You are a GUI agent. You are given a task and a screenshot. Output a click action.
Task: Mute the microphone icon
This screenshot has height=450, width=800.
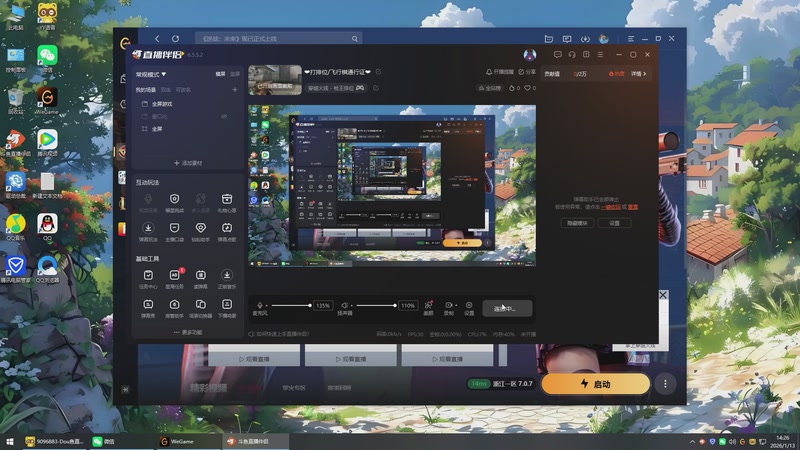(x=260, y=305)
